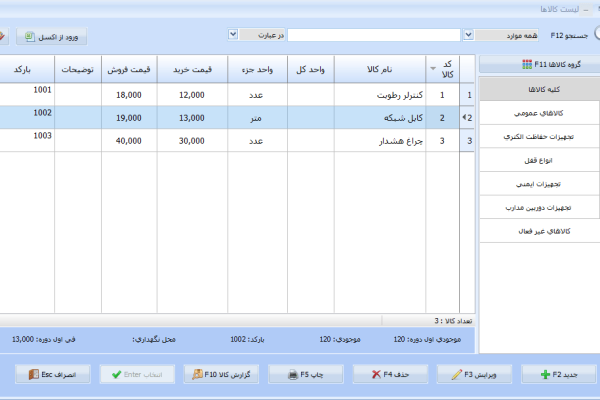
Task: Click the printer icon for چاپ F5
Action: coord(293,374)
